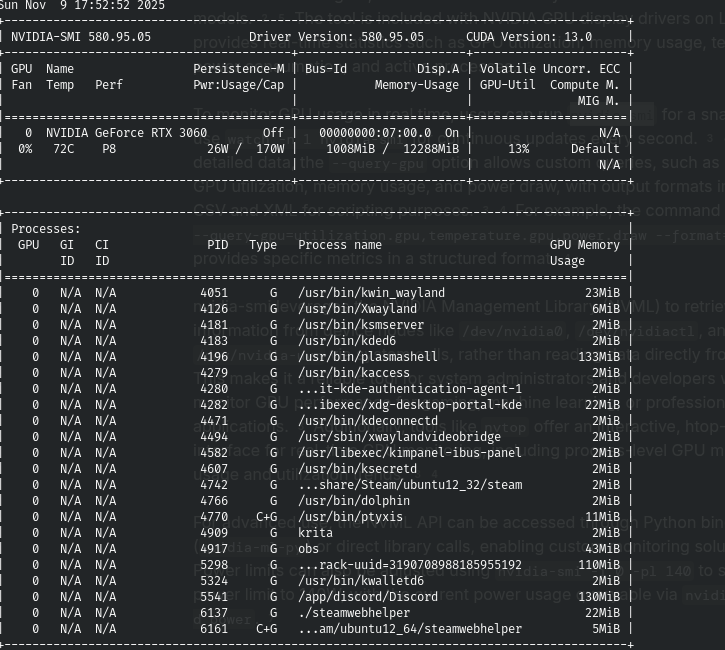Viewport: 725px width, 650px height.
Task: Click the "Persistence-M" column header
Action: pyautogui.click(x=239, y=69)
